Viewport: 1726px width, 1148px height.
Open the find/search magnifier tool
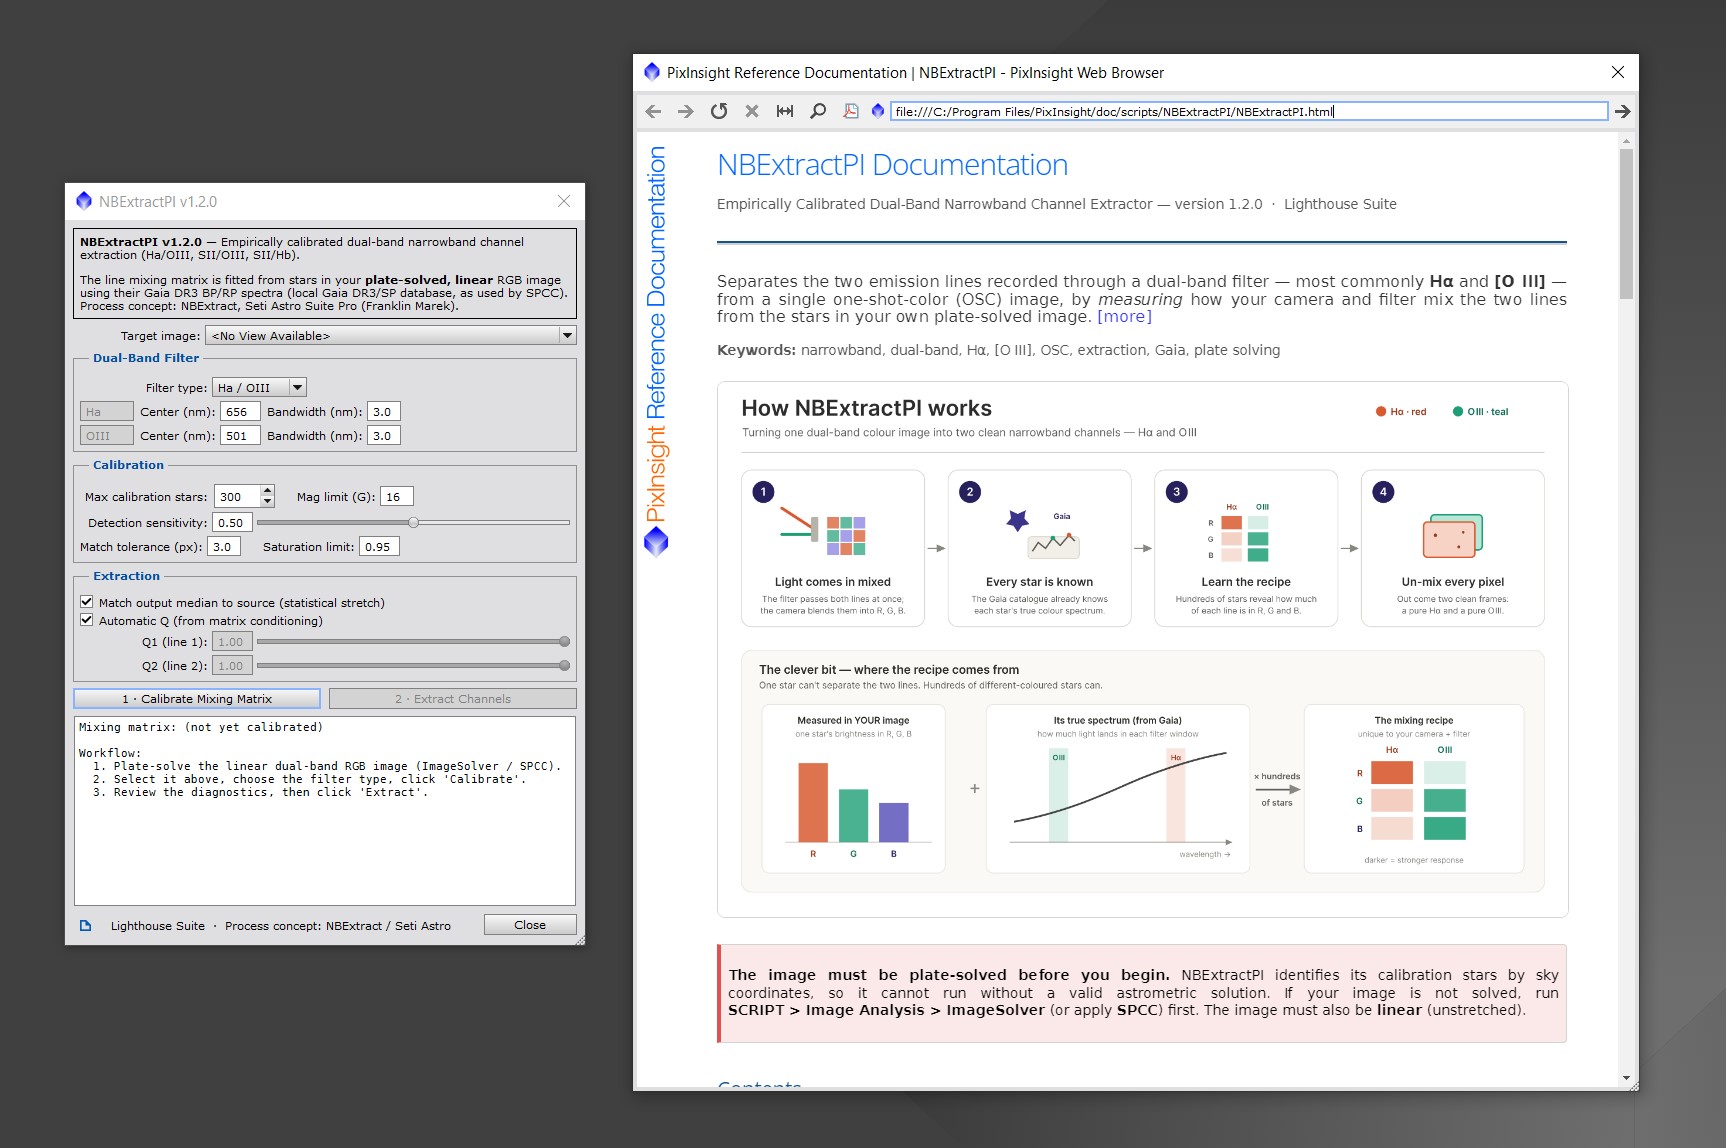point(818,111)
